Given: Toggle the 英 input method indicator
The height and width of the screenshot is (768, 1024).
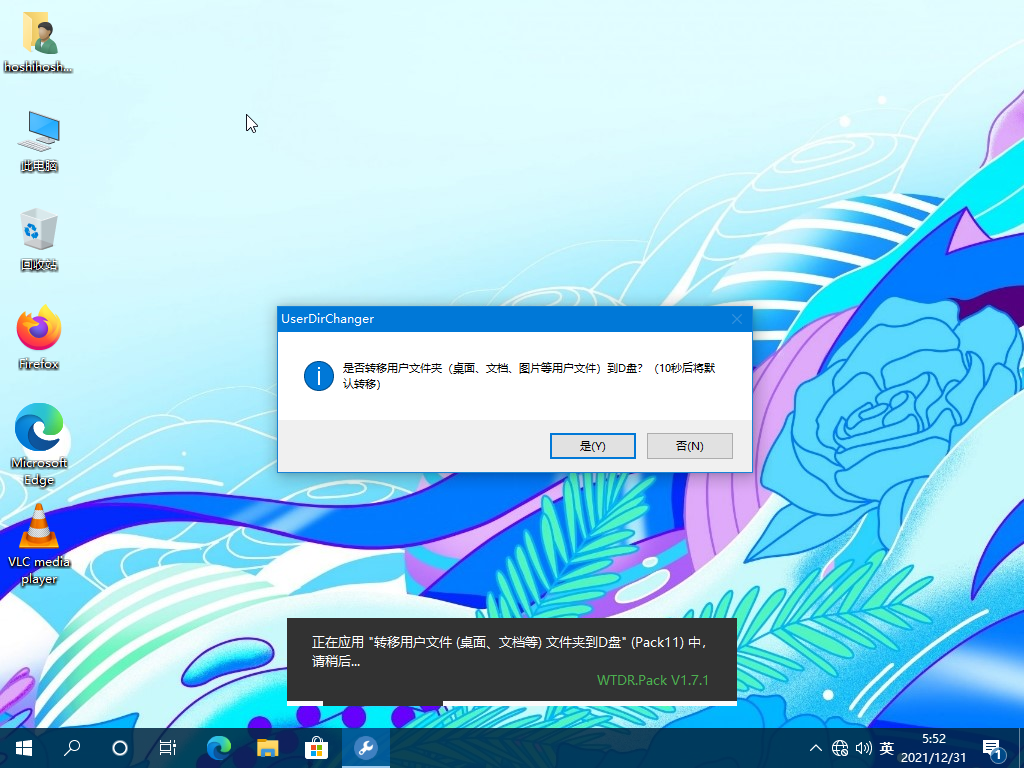Looking at the screenshot, I should click(x=886, y=748).
